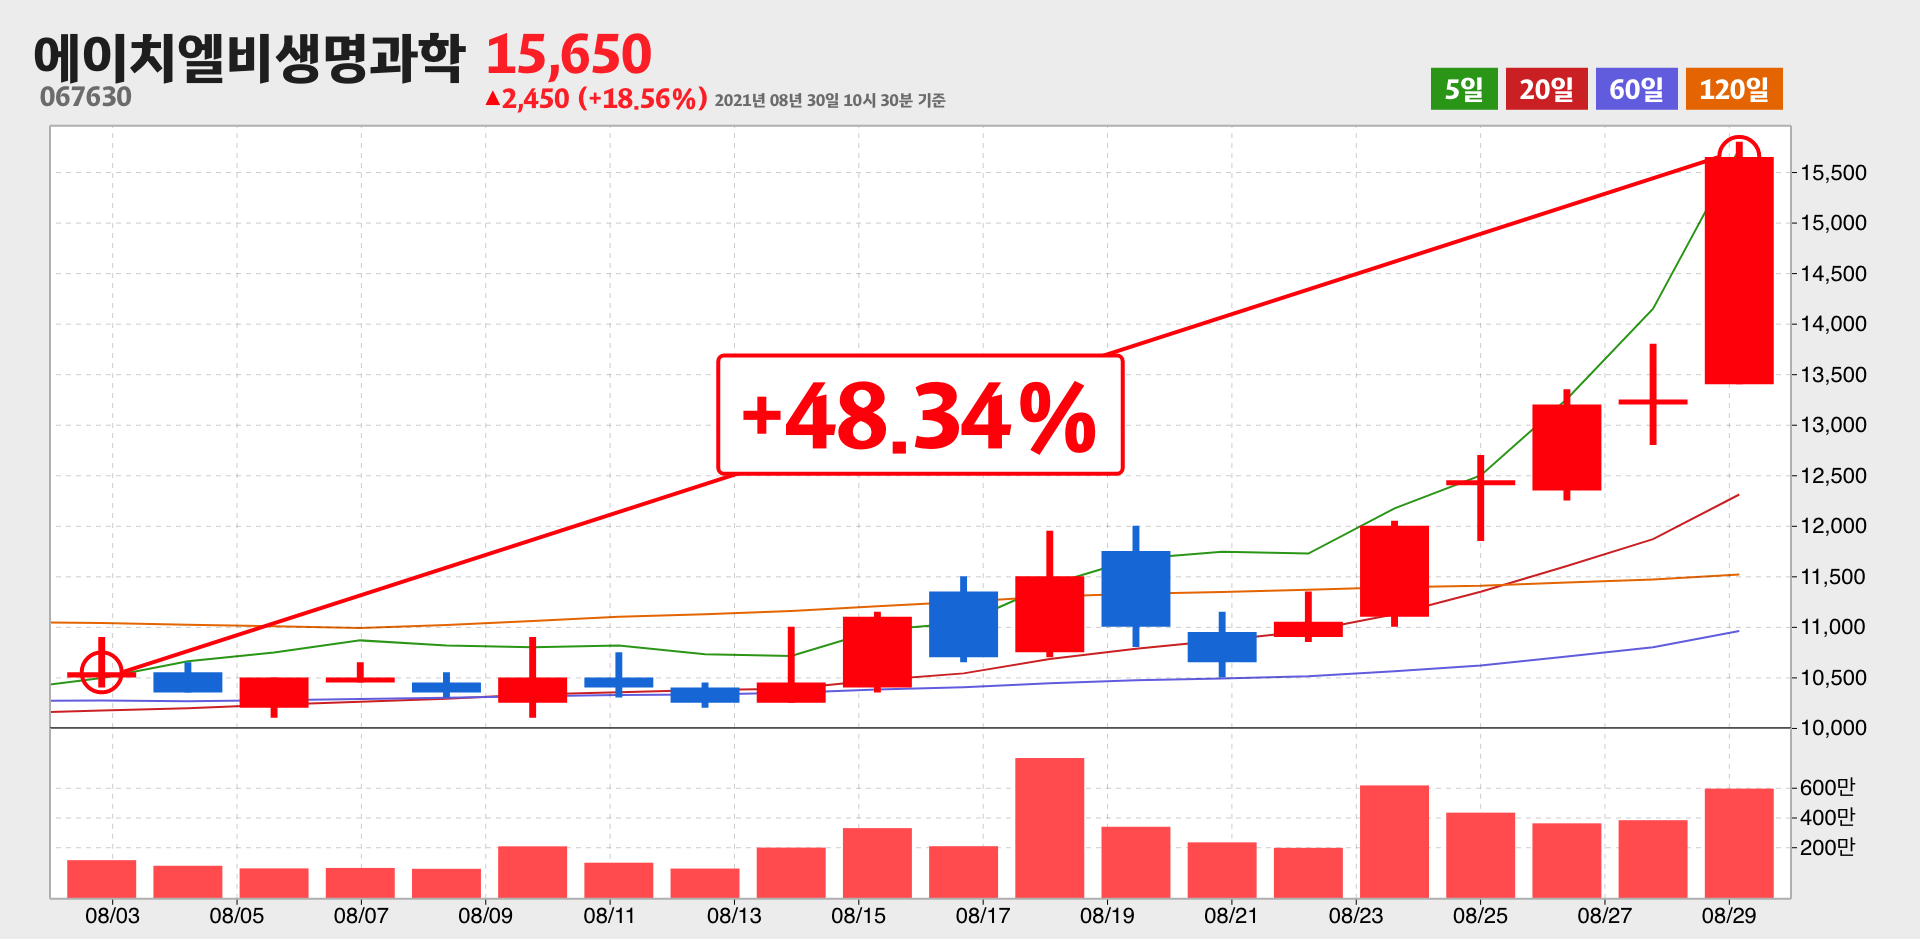Click the 08/25 date axis label
Image resolution: width=1920 pixels, height=939 pixels.
pyautogui.click(x=1480, y=915)
